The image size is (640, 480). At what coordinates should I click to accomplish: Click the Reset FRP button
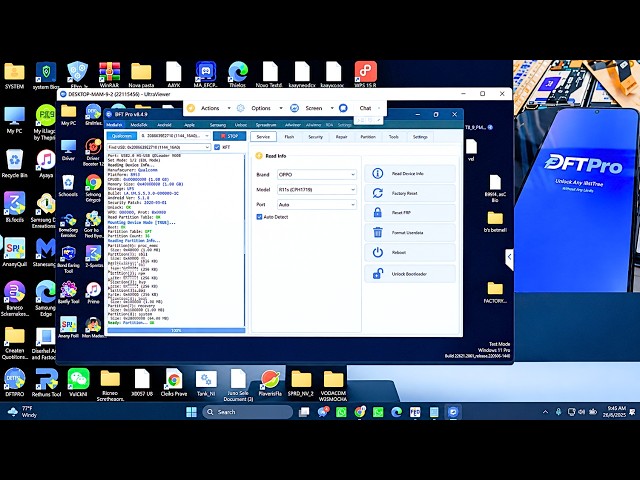(x=409, y=213)
